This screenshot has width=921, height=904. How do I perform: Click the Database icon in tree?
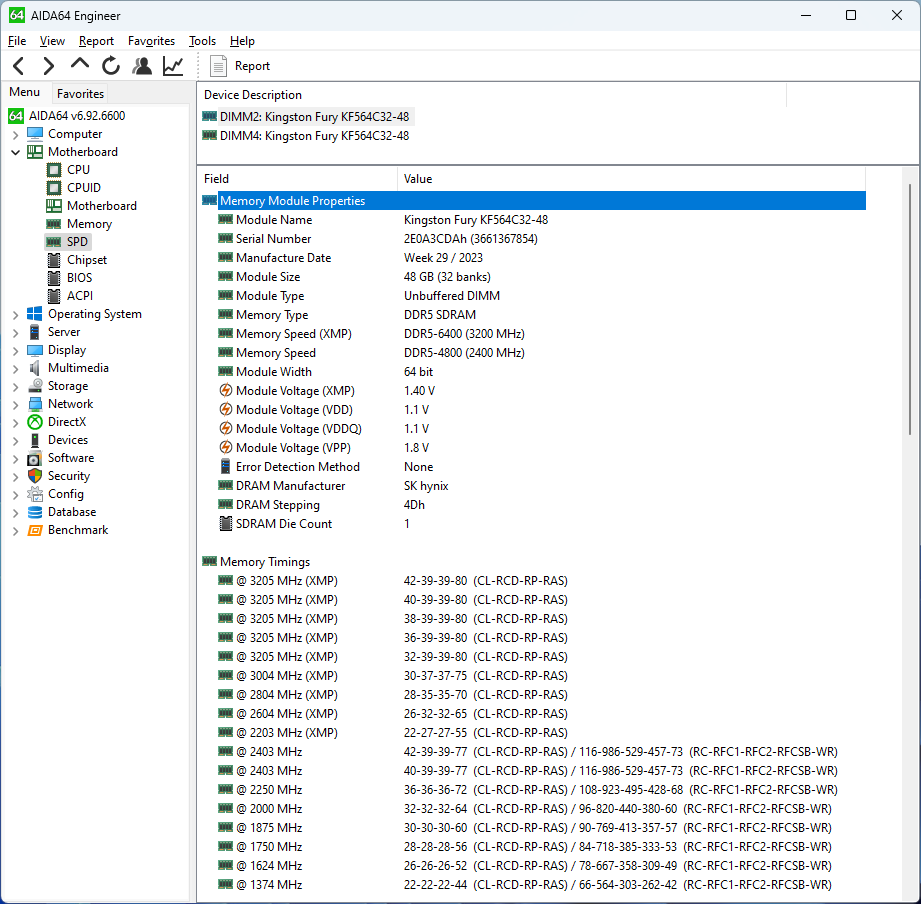(x=35, y=512)
